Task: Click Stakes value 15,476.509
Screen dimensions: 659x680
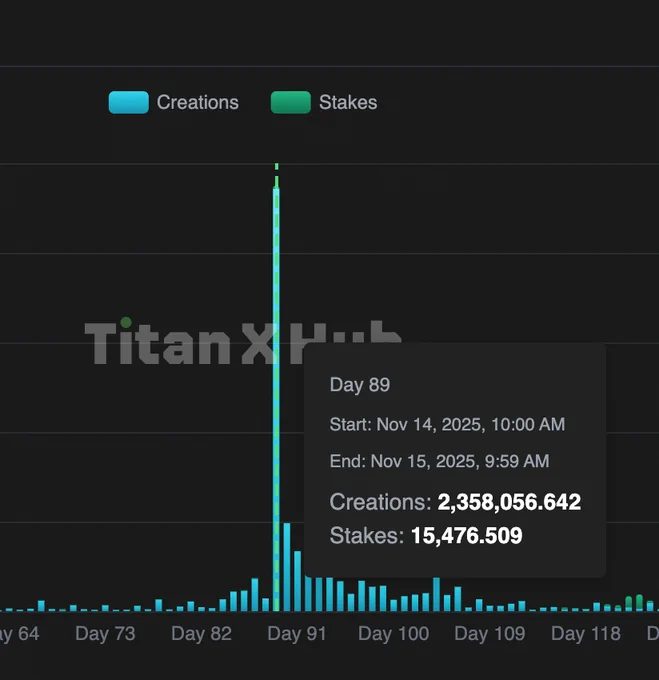Action: [x=467, y=536]
